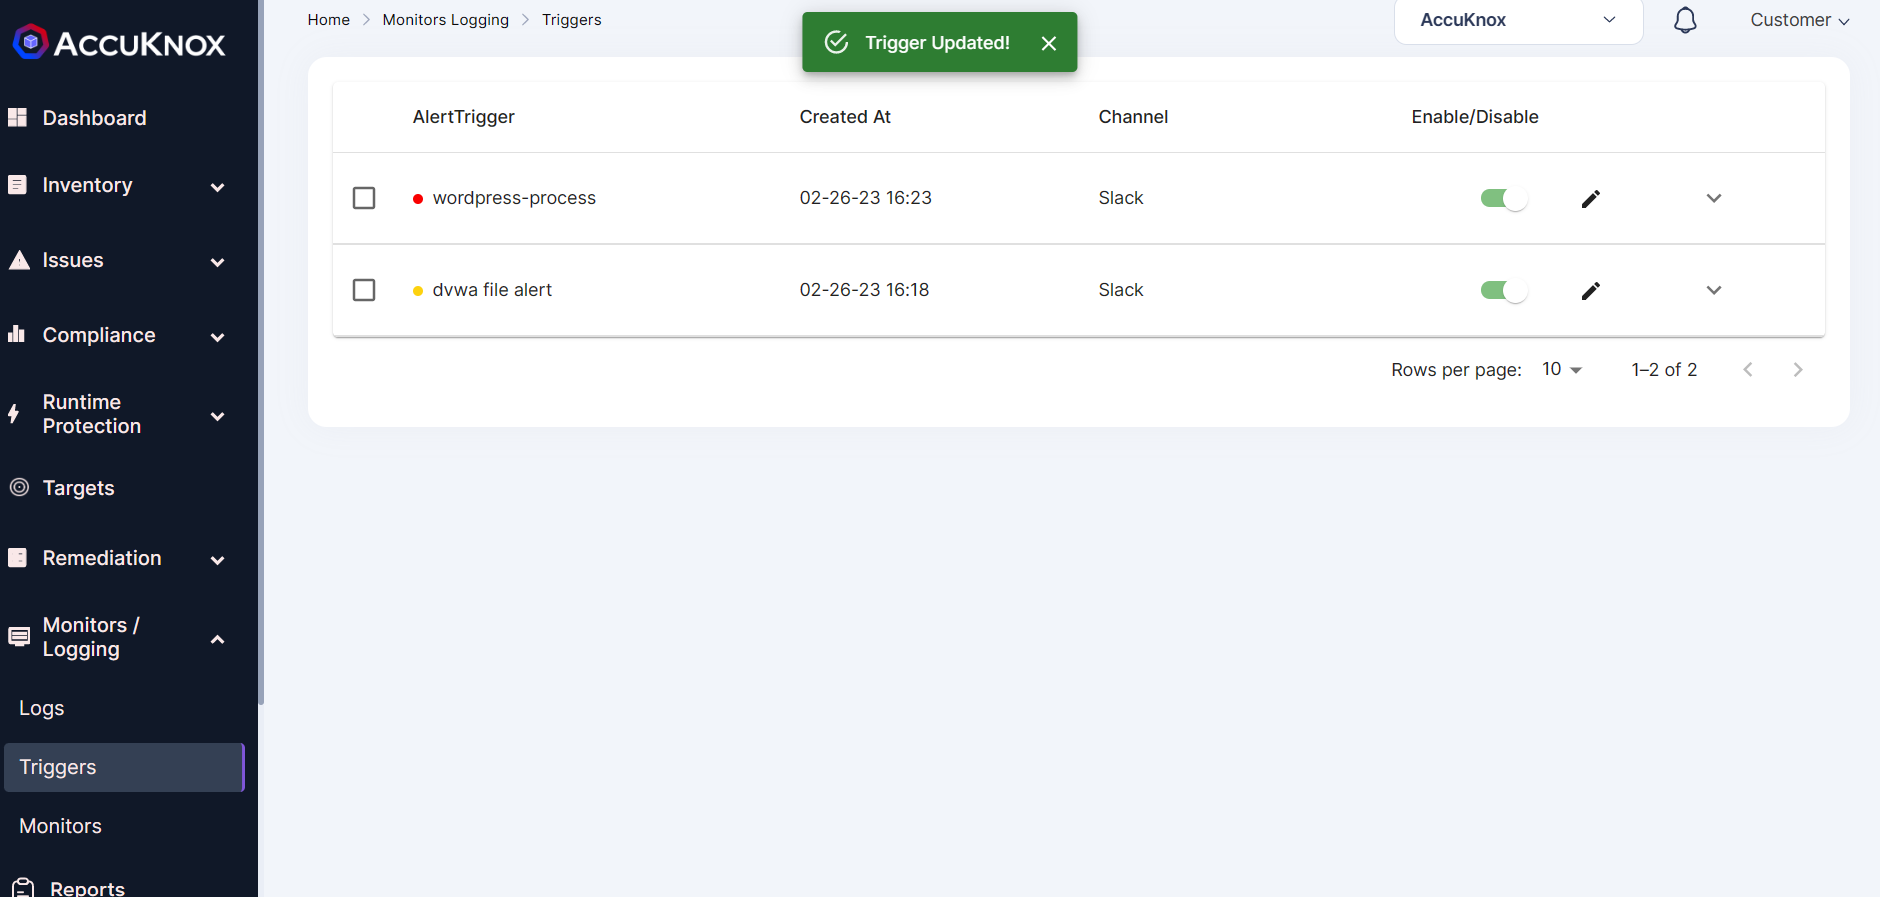Click the 02-26-23 16:18 timestamp
Image resolution: width=1880 pixels, height=897 pixels.
point(865,290)
